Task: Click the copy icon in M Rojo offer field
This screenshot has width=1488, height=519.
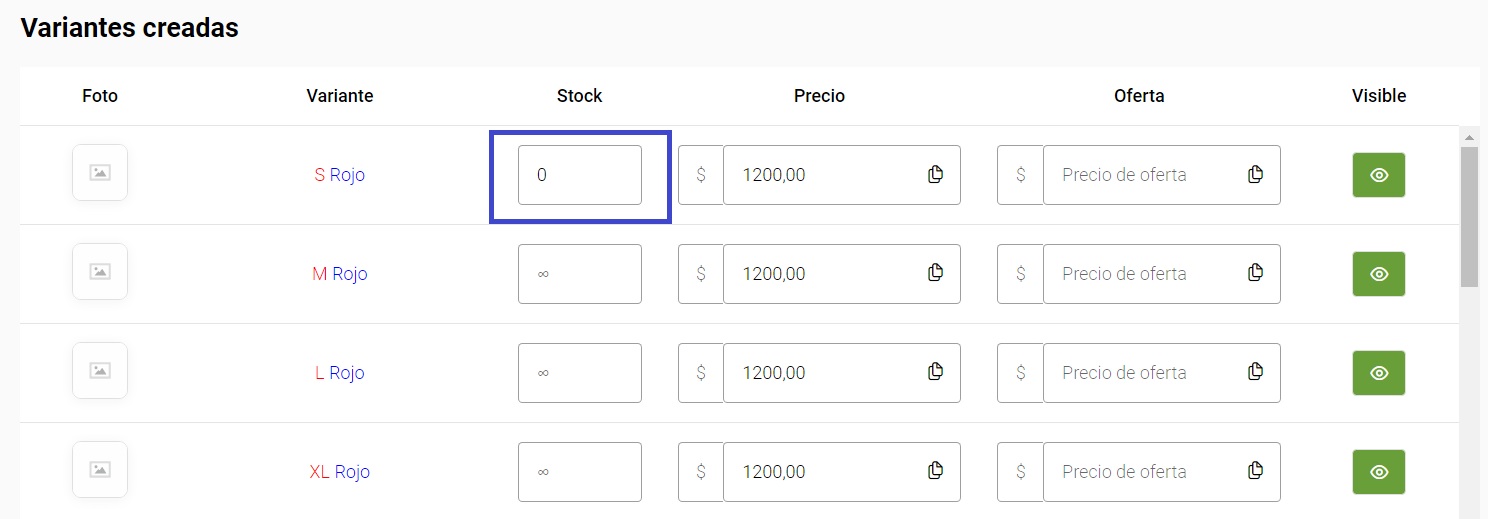Action: pyautogui.click(x=1255, y=272)
